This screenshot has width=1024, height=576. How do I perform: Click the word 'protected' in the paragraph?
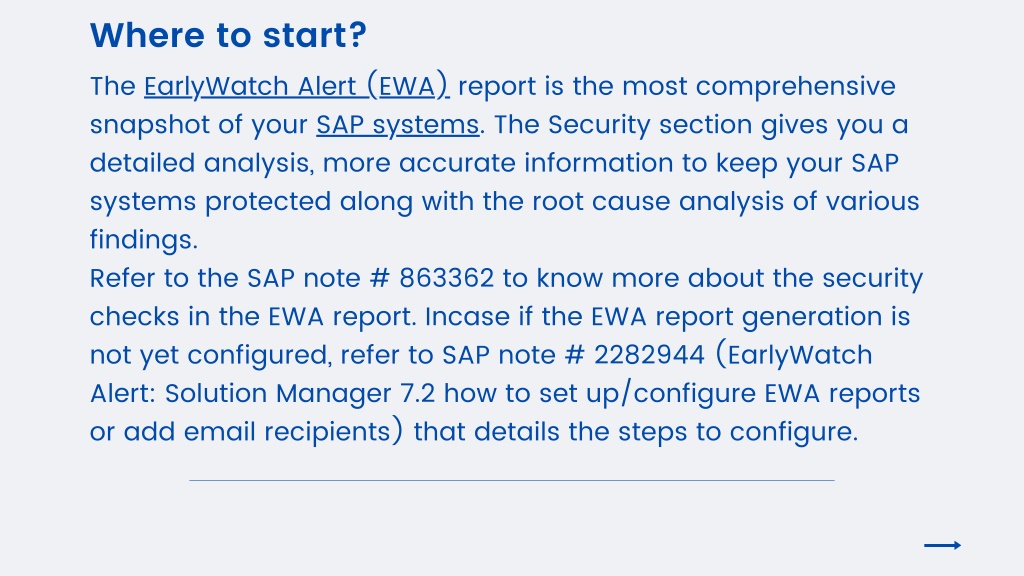[268, 201]
